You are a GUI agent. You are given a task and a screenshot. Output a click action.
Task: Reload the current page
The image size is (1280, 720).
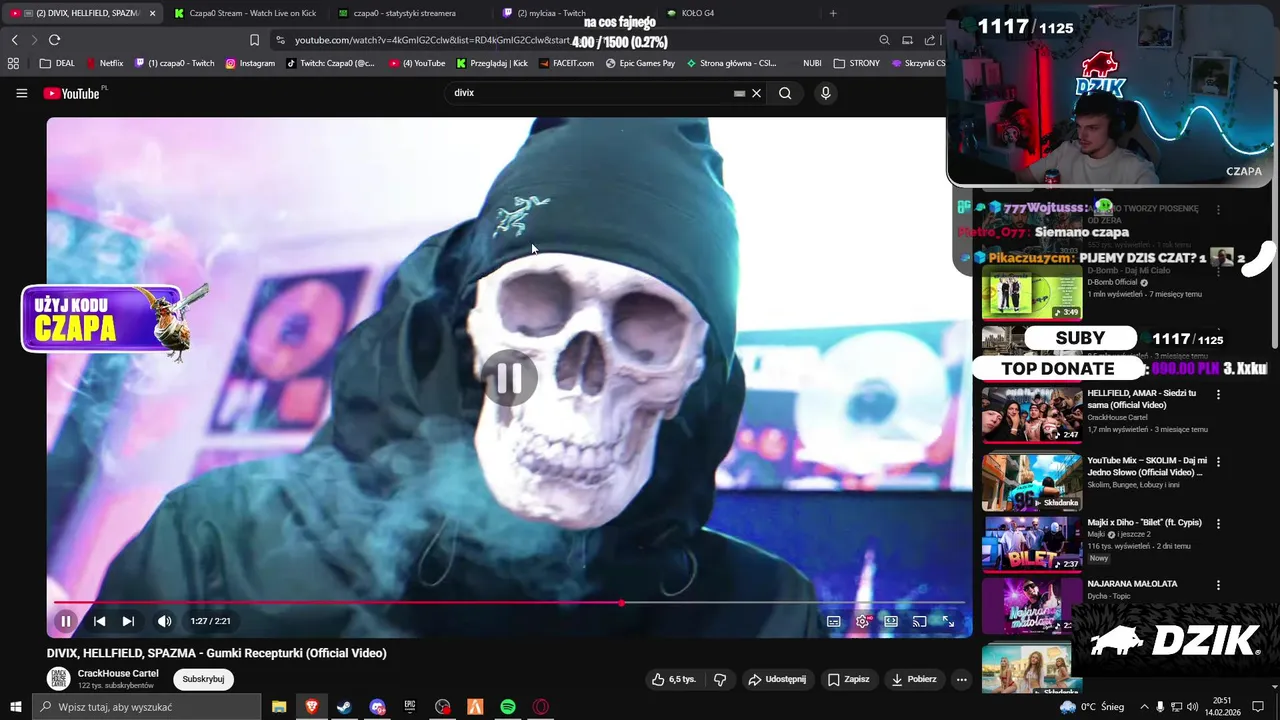pyautogui.click(x=54, y=40)
